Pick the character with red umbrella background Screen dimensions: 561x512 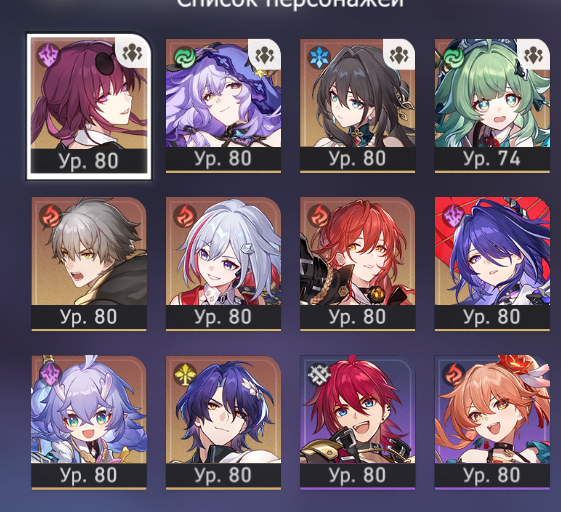(x=492, y=264)
